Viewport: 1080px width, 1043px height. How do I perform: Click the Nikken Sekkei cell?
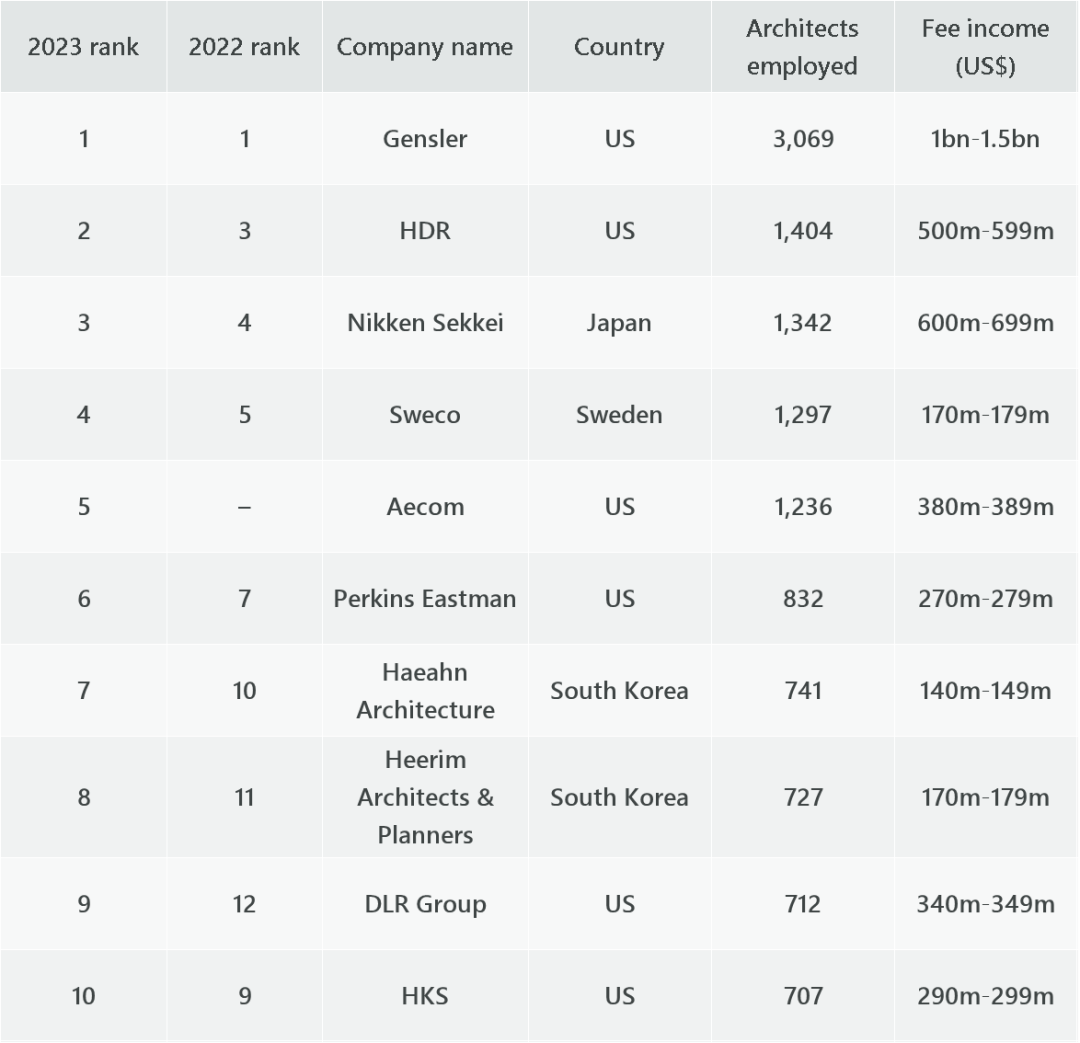(425, 323)
